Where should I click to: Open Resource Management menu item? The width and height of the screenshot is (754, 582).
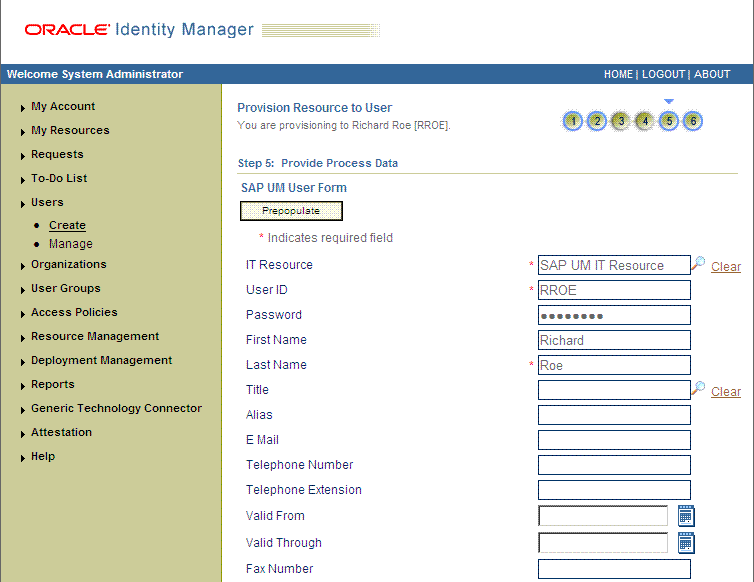tap(95, 337)
